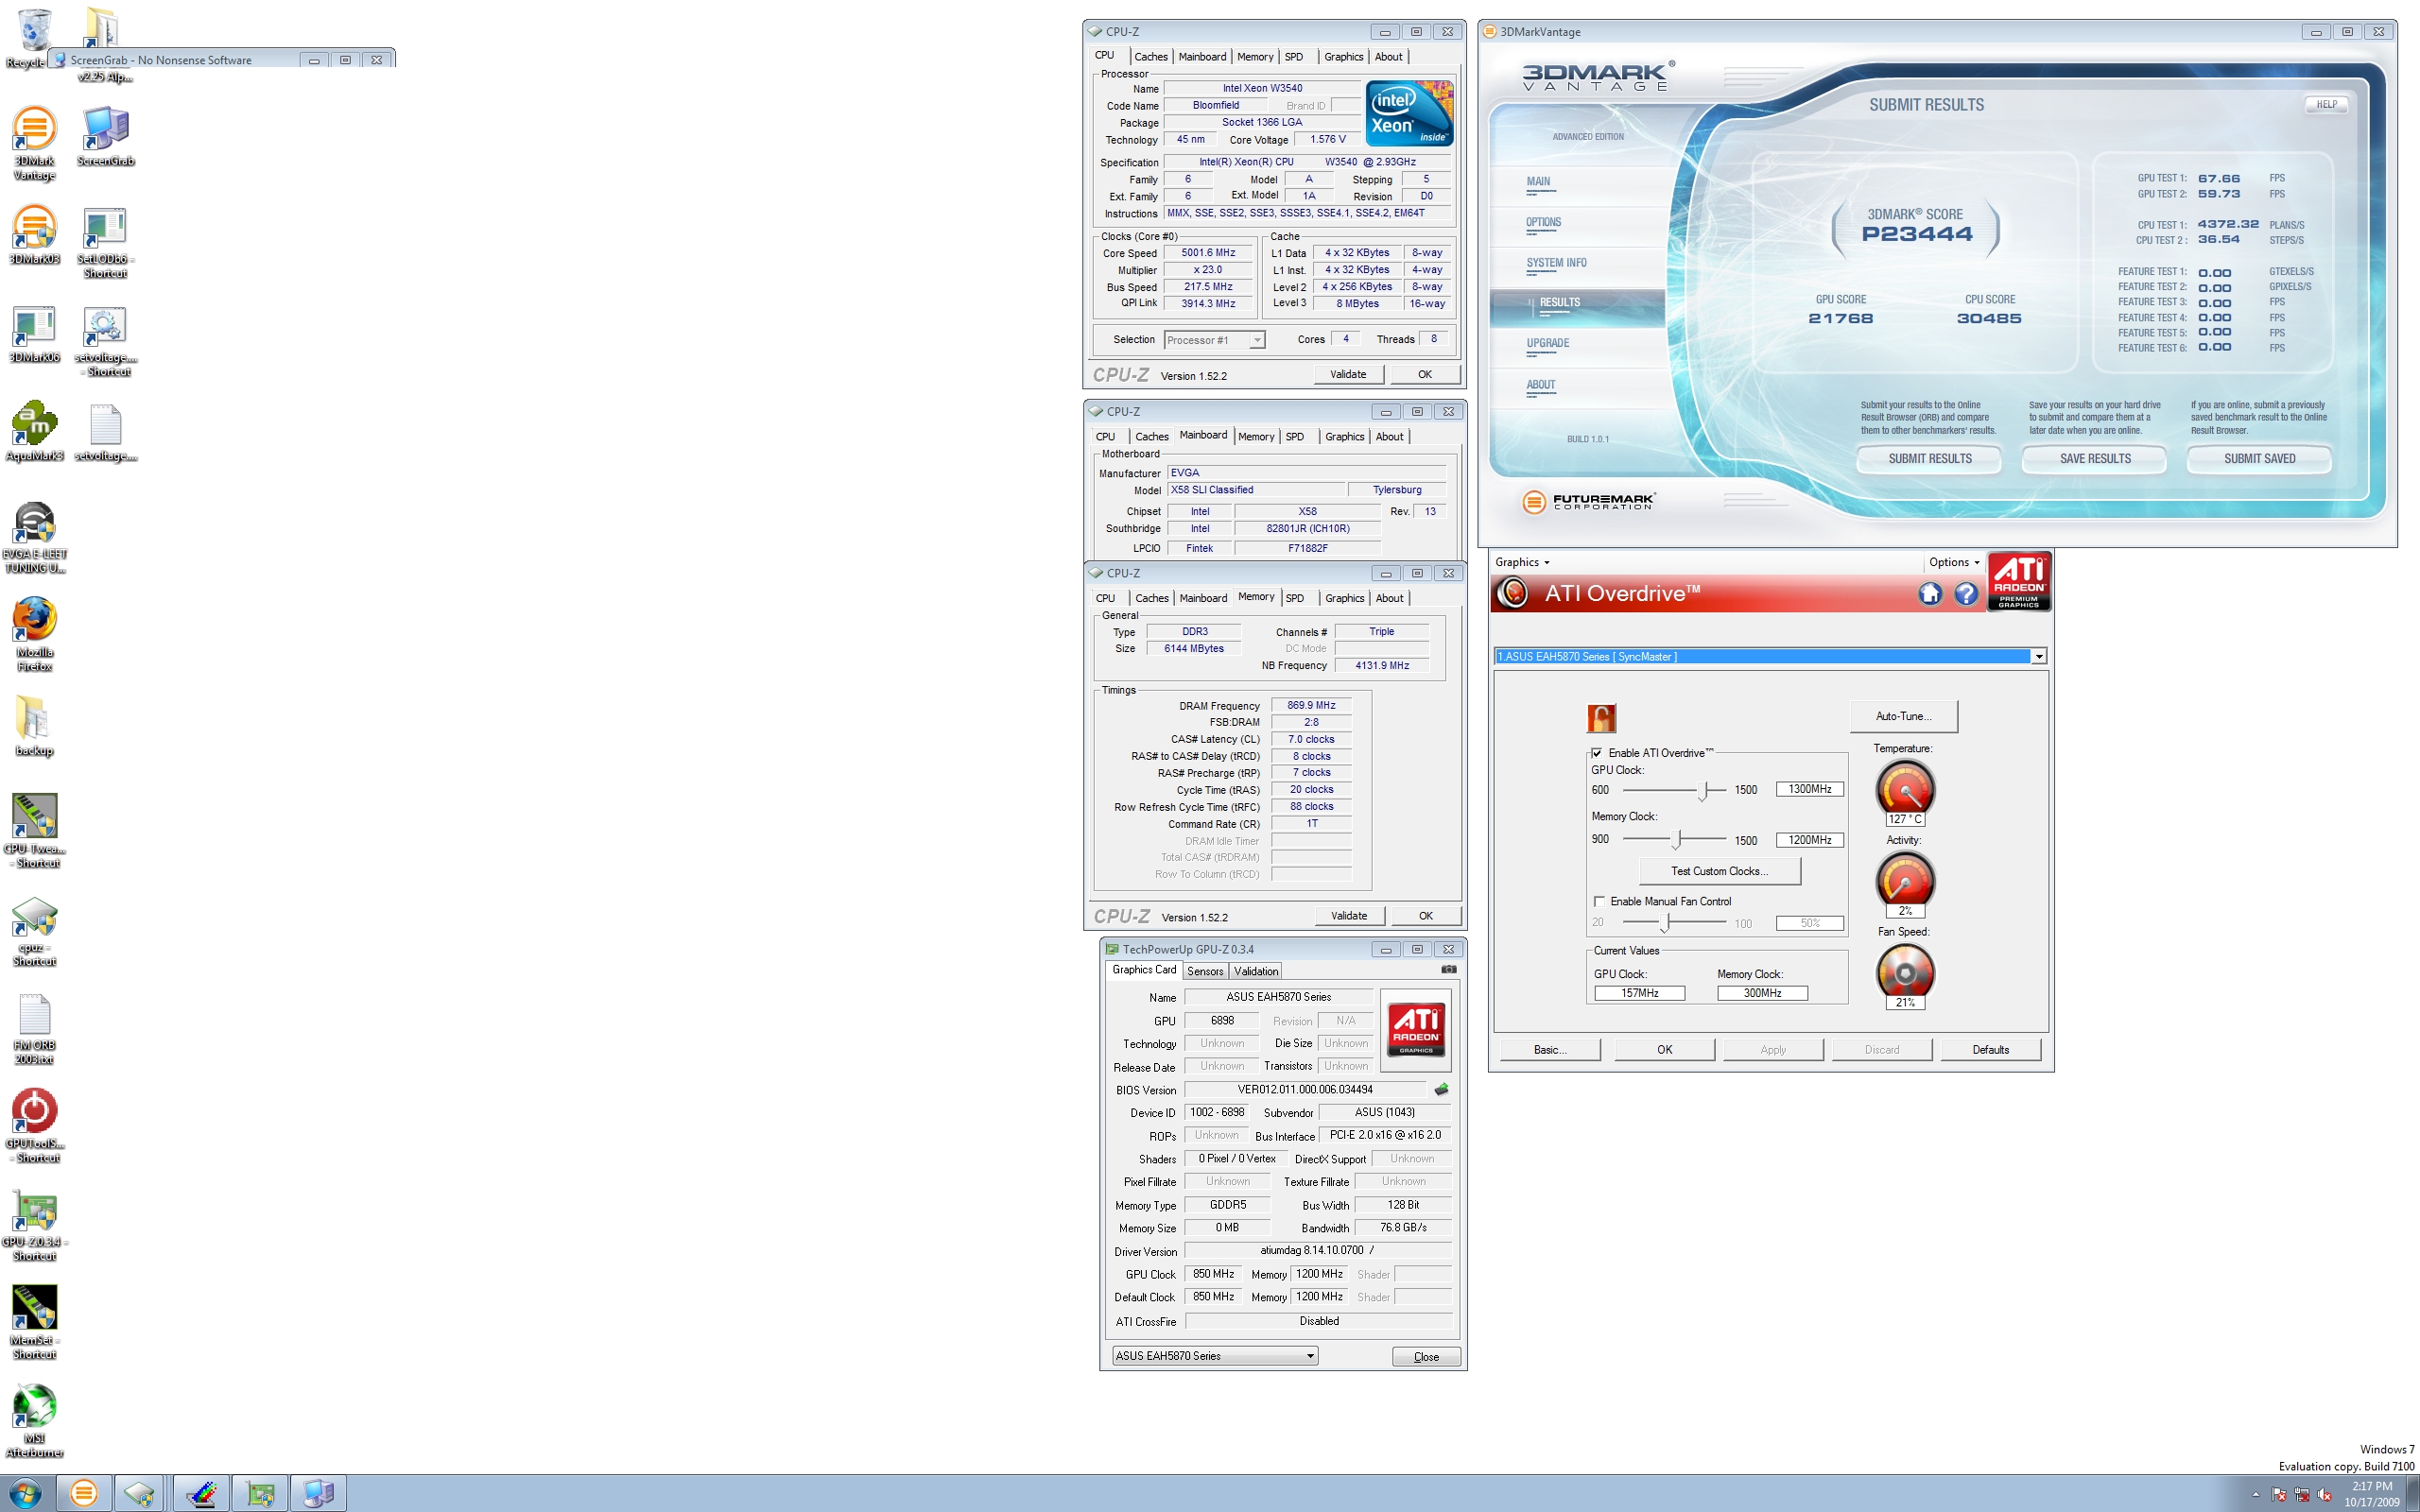Click the GPU Clock slider handle
This screenshot has height=1512, width=2420.
[x=1703, y=790]
